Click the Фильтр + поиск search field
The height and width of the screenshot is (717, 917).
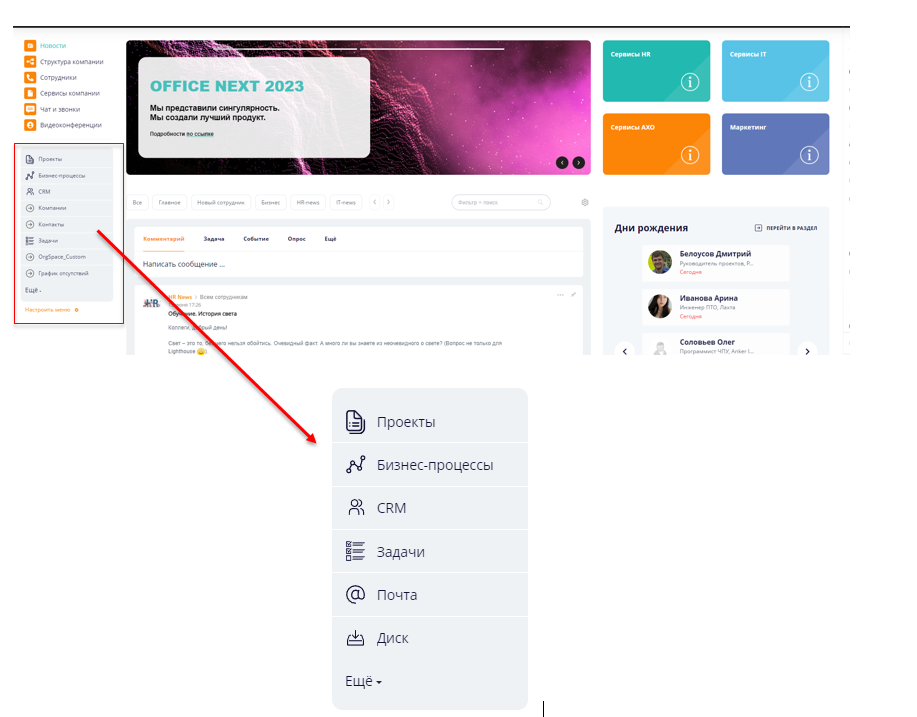click(501, 202)
